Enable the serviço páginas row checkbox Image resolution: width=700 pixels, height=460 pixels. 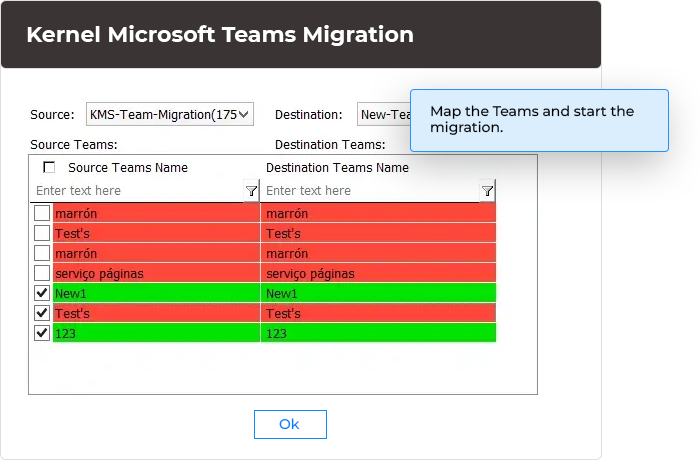(x=42, y=273)
